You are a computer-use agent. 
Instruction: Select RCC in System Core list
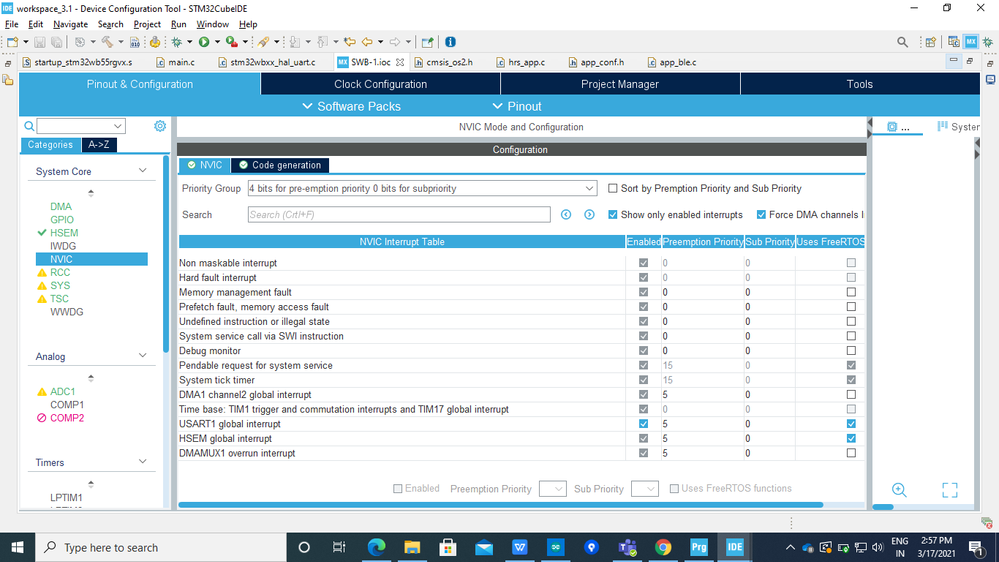click(x=60, y=272)
